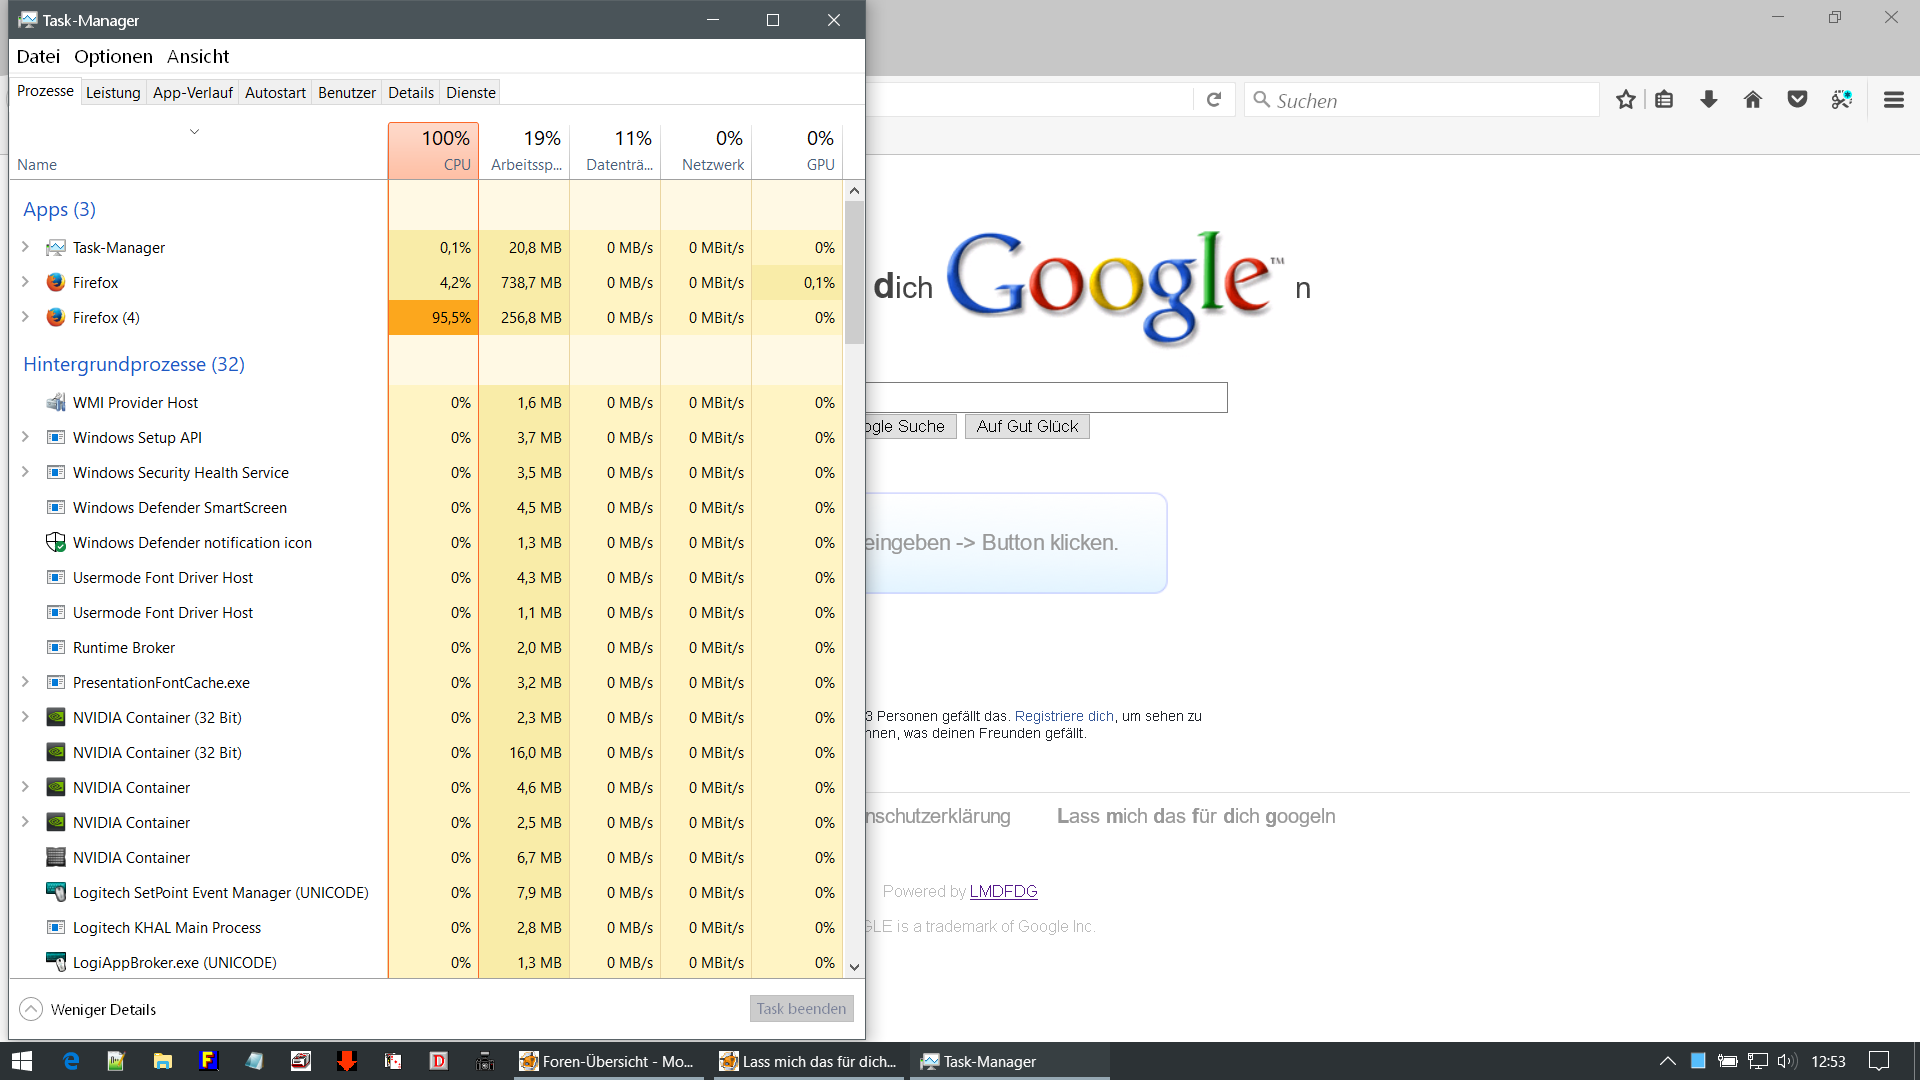
Task: Expand the Windows Setup API process
Action: (x=26, y=437)
